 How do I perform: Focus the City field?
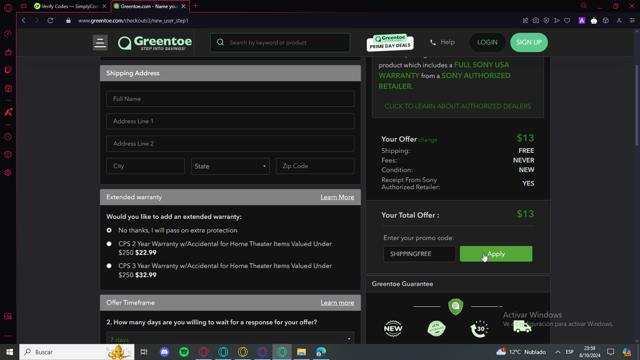click(x=145, y=166)
